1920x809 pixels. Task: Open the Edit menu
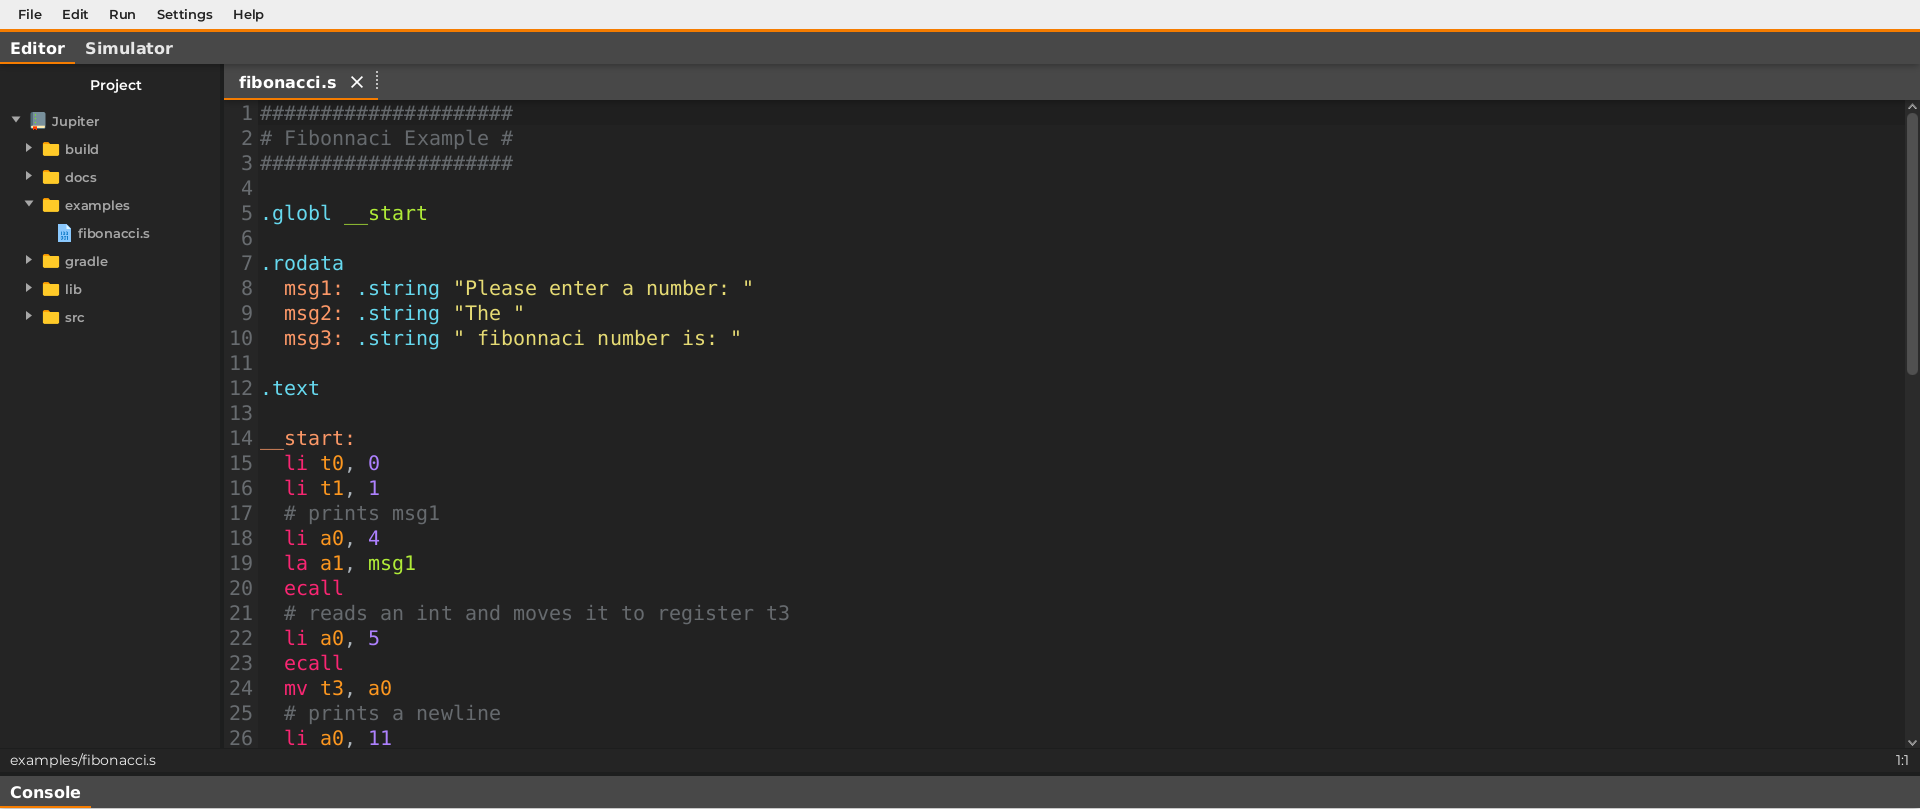[75, 14]
